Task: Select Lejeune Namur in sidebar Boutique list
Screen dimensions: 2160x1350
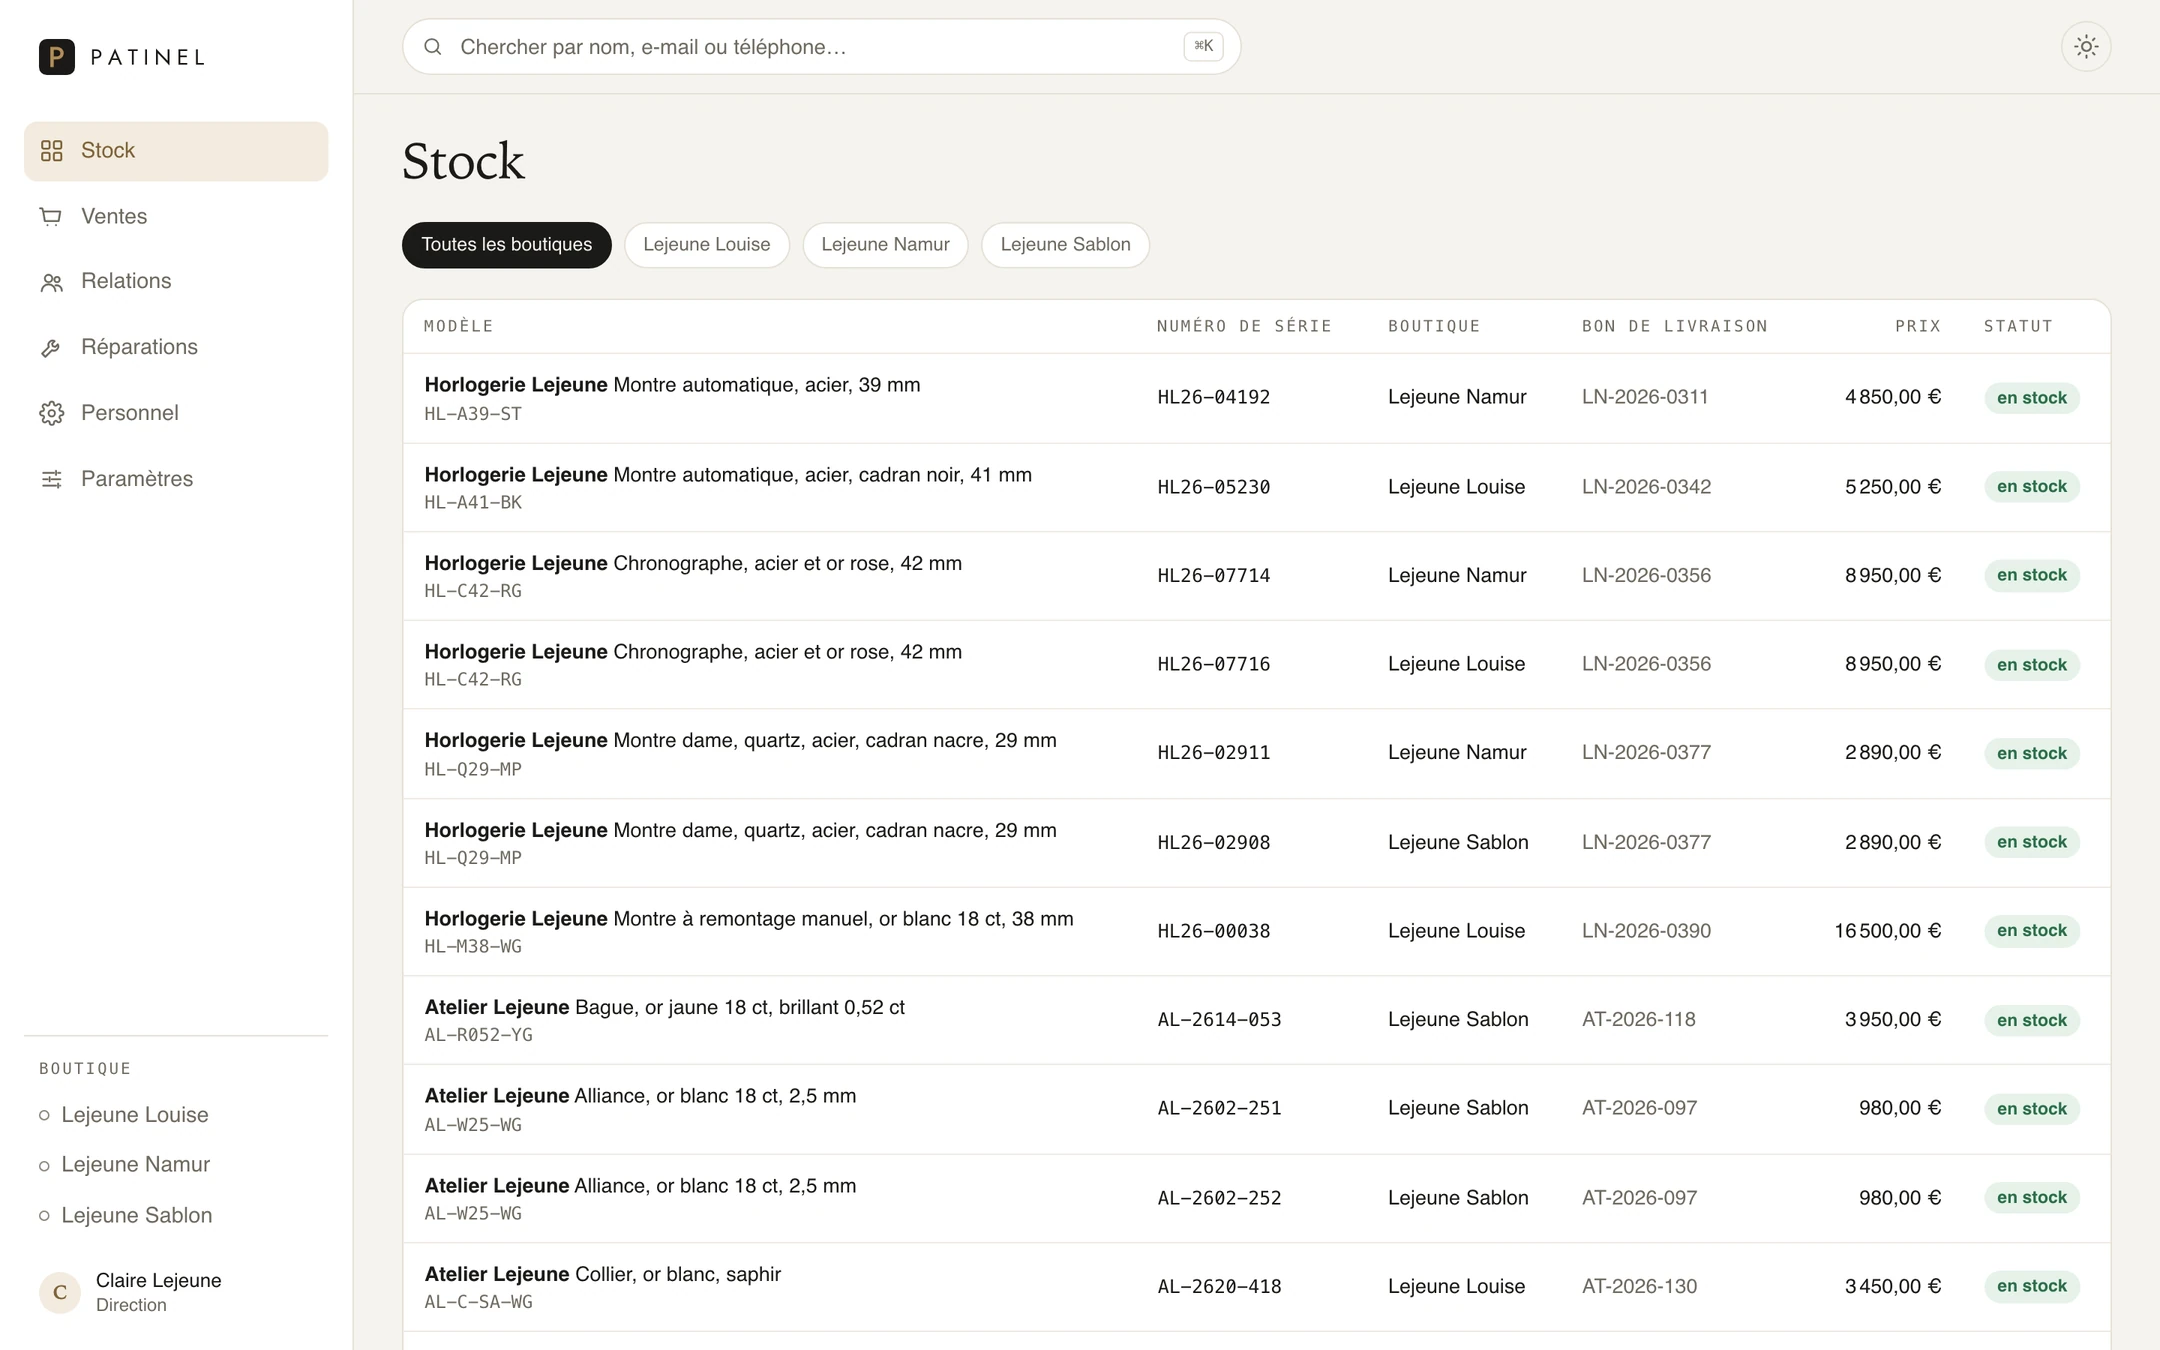Action: click(x=136, y=1165)
